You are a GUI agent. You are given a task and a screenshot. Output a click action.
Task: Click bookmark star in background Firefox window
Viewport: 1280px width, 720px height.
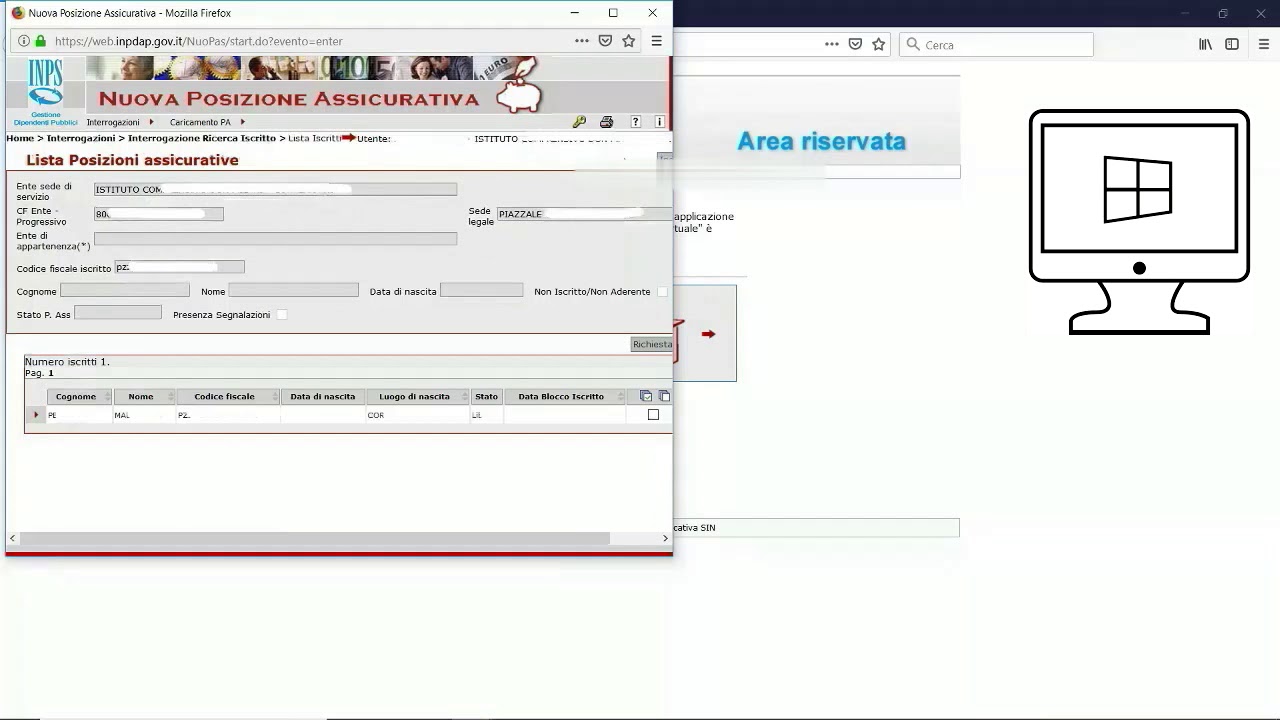(879, 44)
